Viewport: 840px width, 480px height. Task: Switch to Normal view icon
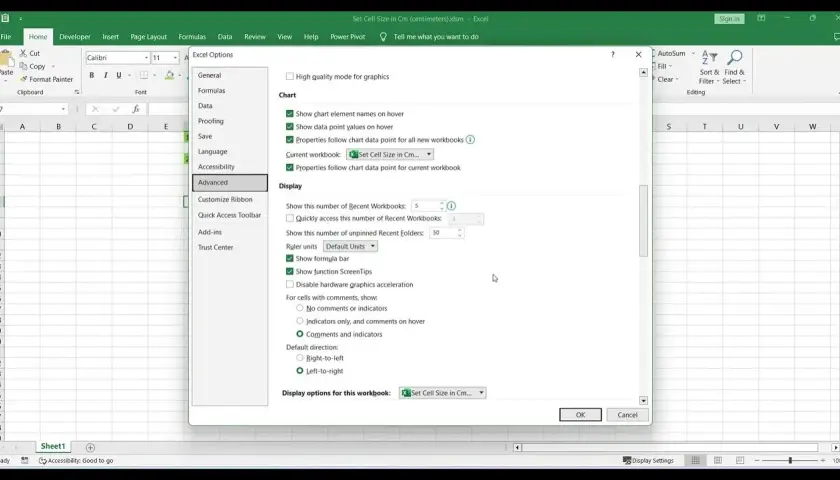[x=695, y=460]
